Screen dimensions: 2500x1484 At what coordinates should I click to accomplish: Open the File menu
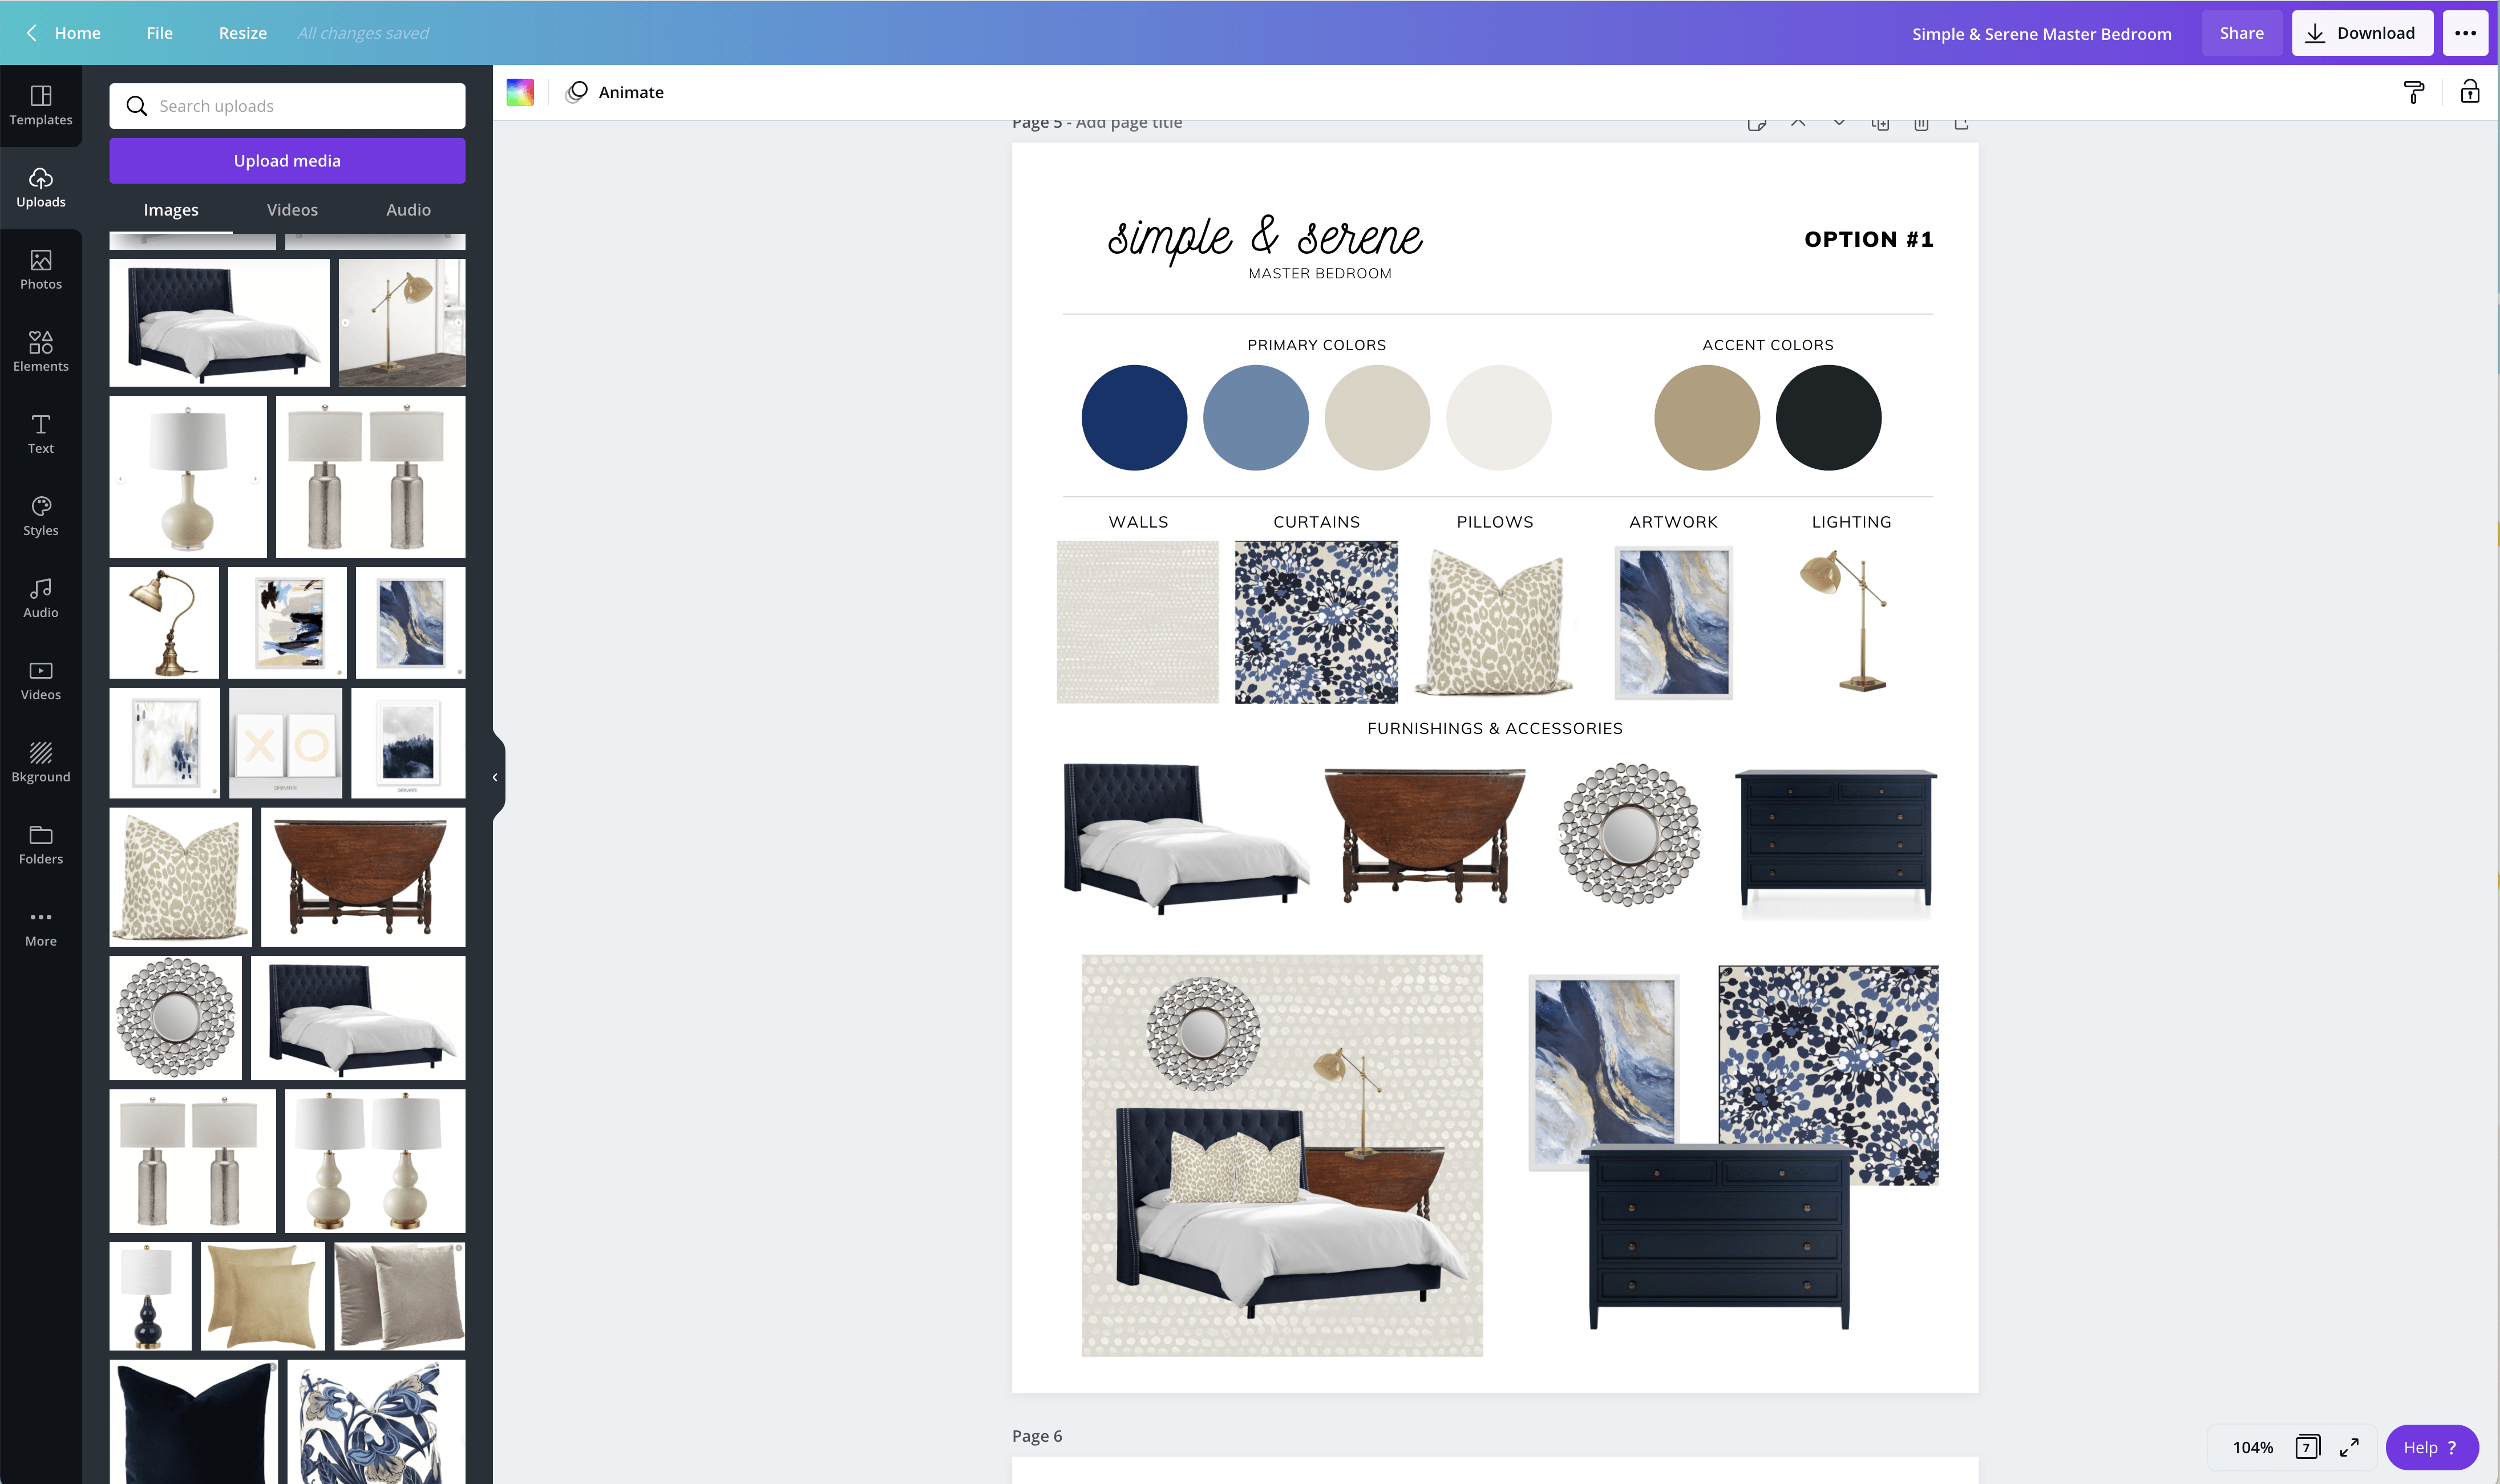(159, 33)
